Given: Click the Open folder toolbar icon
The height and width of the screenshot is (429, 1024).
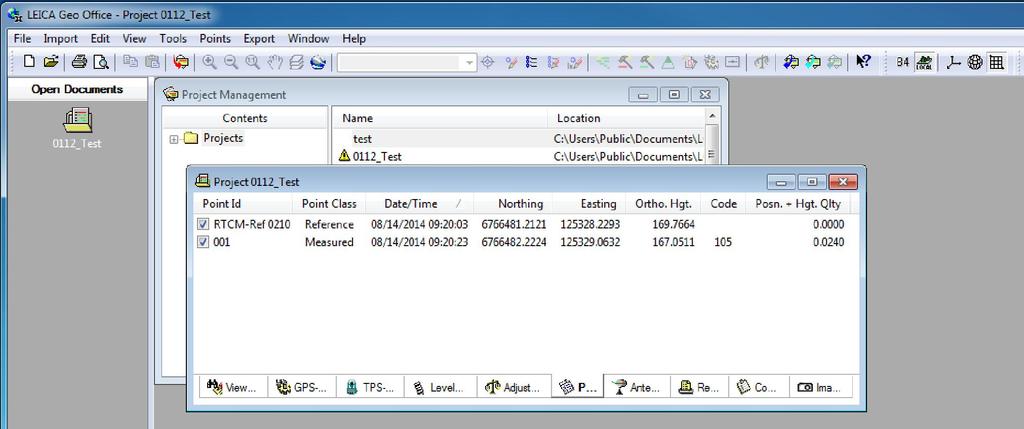Looking at the screenshot, I should pos(51,62).
